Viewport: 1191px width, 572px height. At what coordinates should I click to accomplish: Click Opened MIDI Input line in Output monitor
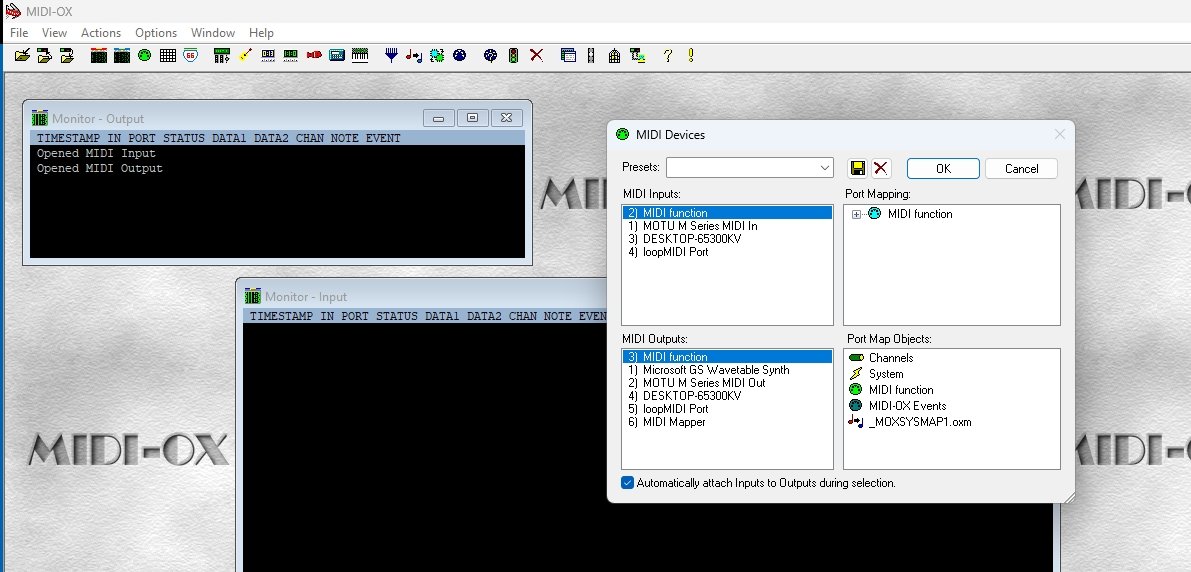click(x=96, y=153)
